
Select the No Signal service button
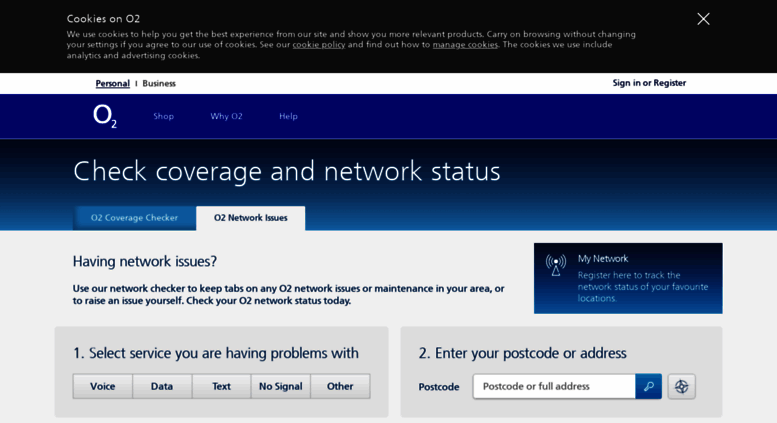coord(281,386)
